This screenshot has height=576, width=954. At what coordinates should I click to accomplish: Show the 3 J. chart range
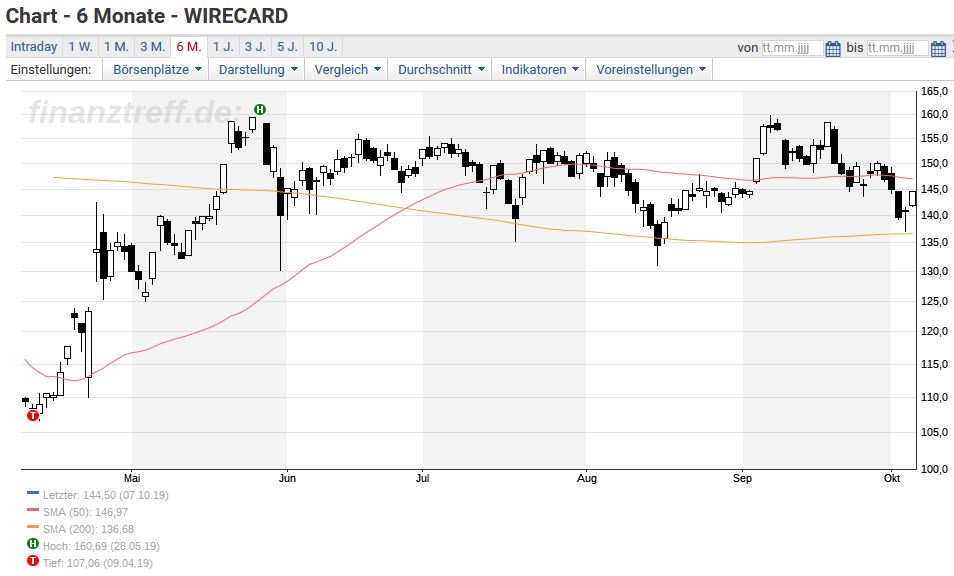256,47
